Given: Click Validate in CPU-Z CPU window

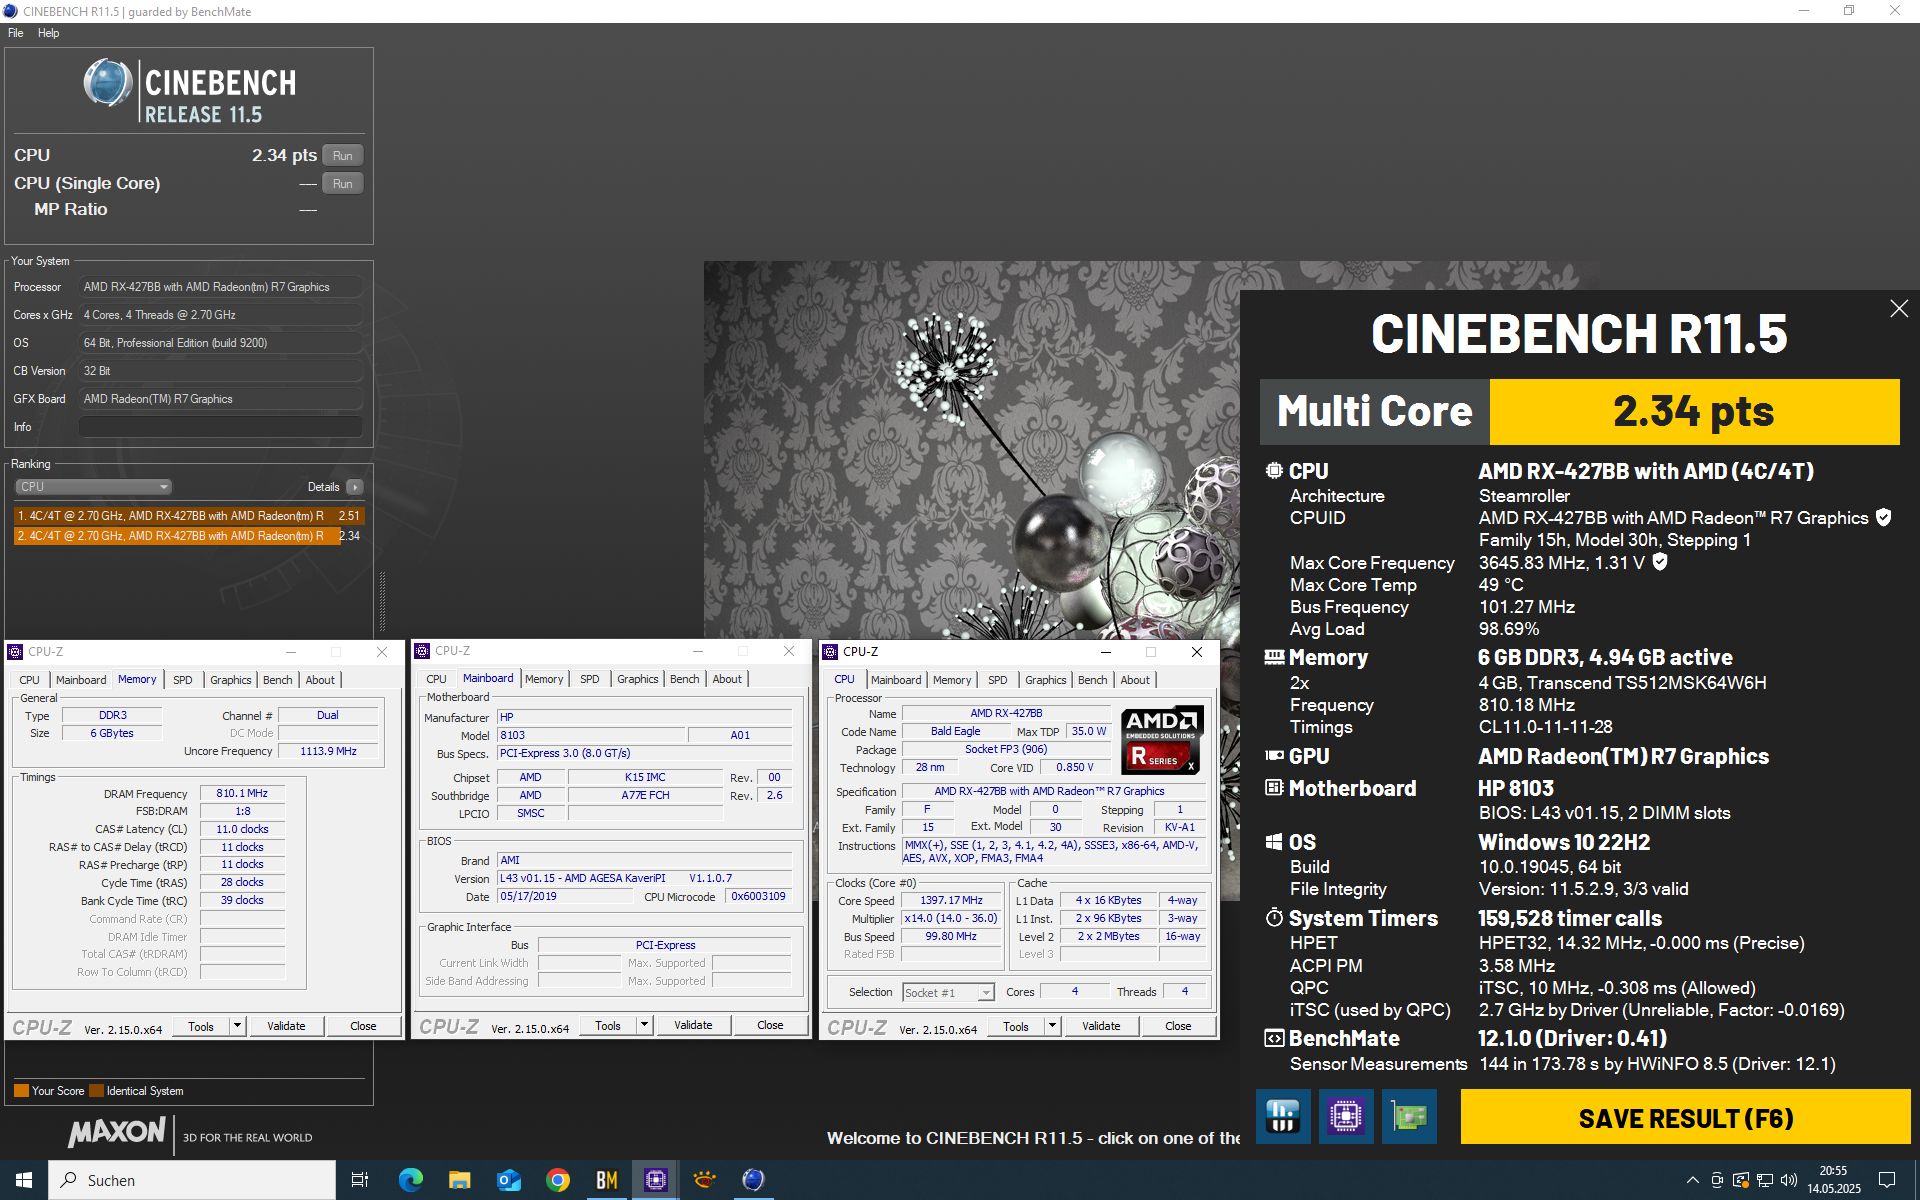Looking at the screenshot, I should [x=1101, y=1026].
